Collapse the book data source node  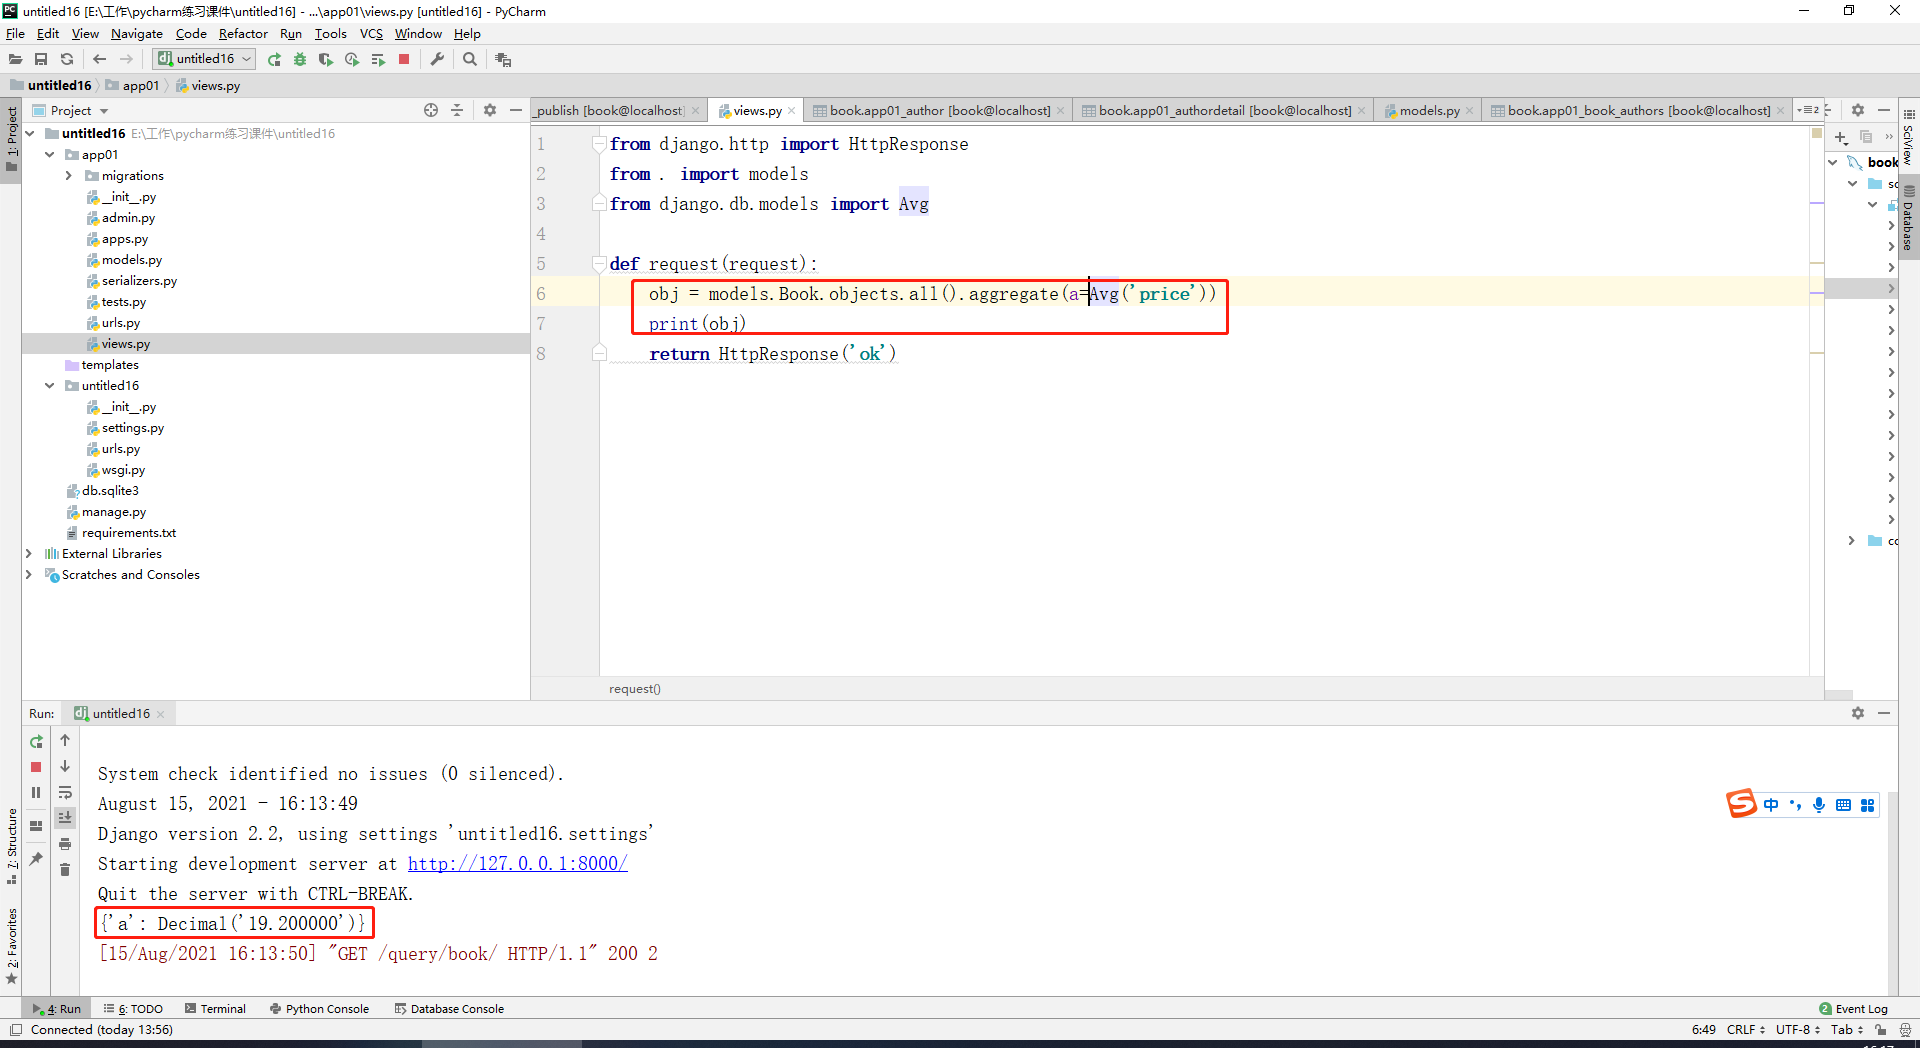[x=1833, y=162]
